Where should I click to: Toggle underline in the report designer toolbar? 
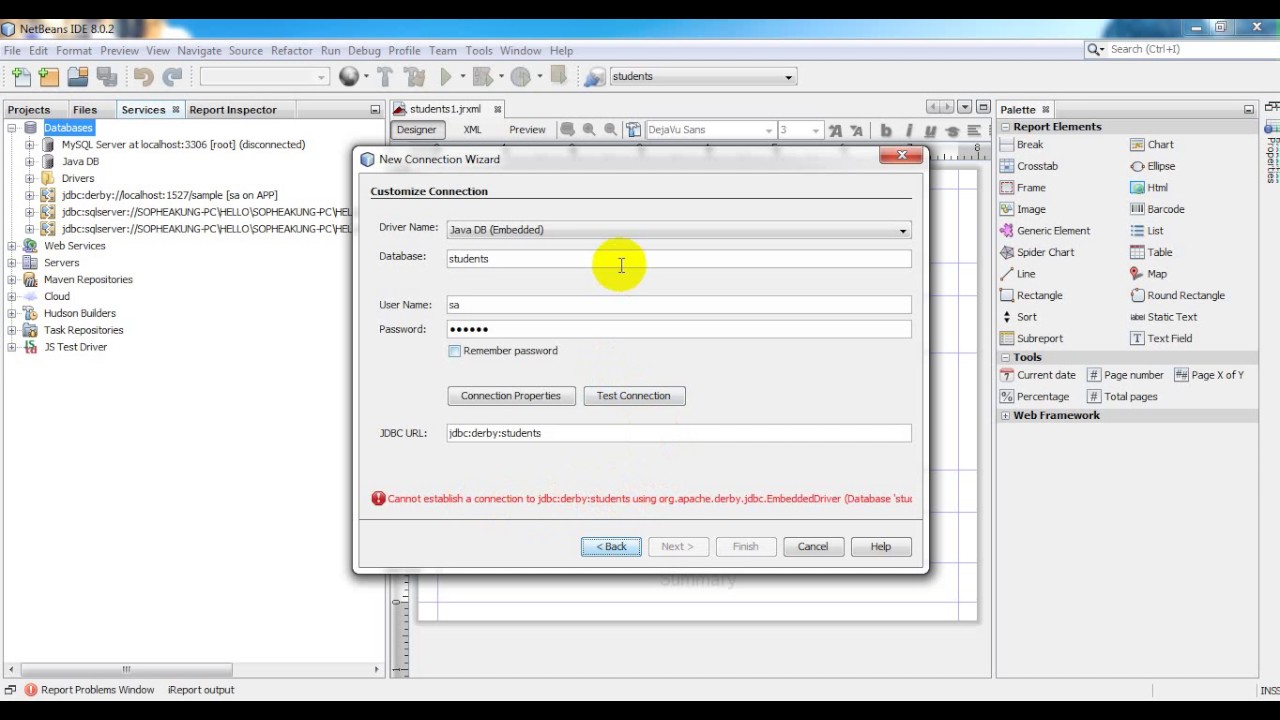930,130
